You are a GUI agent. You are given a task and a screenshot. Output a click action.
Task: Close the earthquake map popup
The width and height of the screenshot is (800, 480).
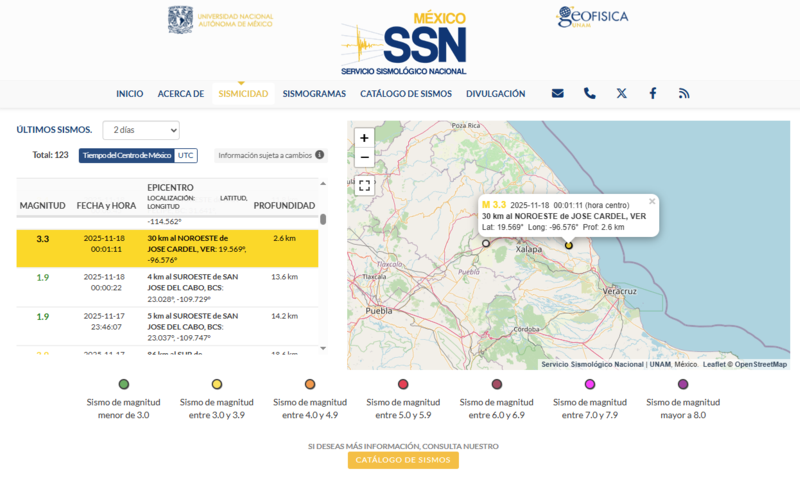(x=652, y=201)
